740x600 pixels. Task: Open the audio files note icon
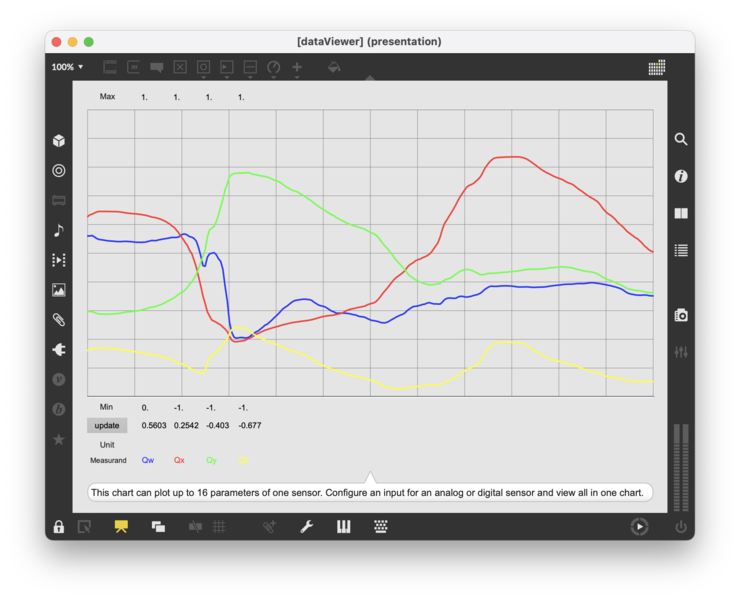pyautogui.click(x=59, y=230)
